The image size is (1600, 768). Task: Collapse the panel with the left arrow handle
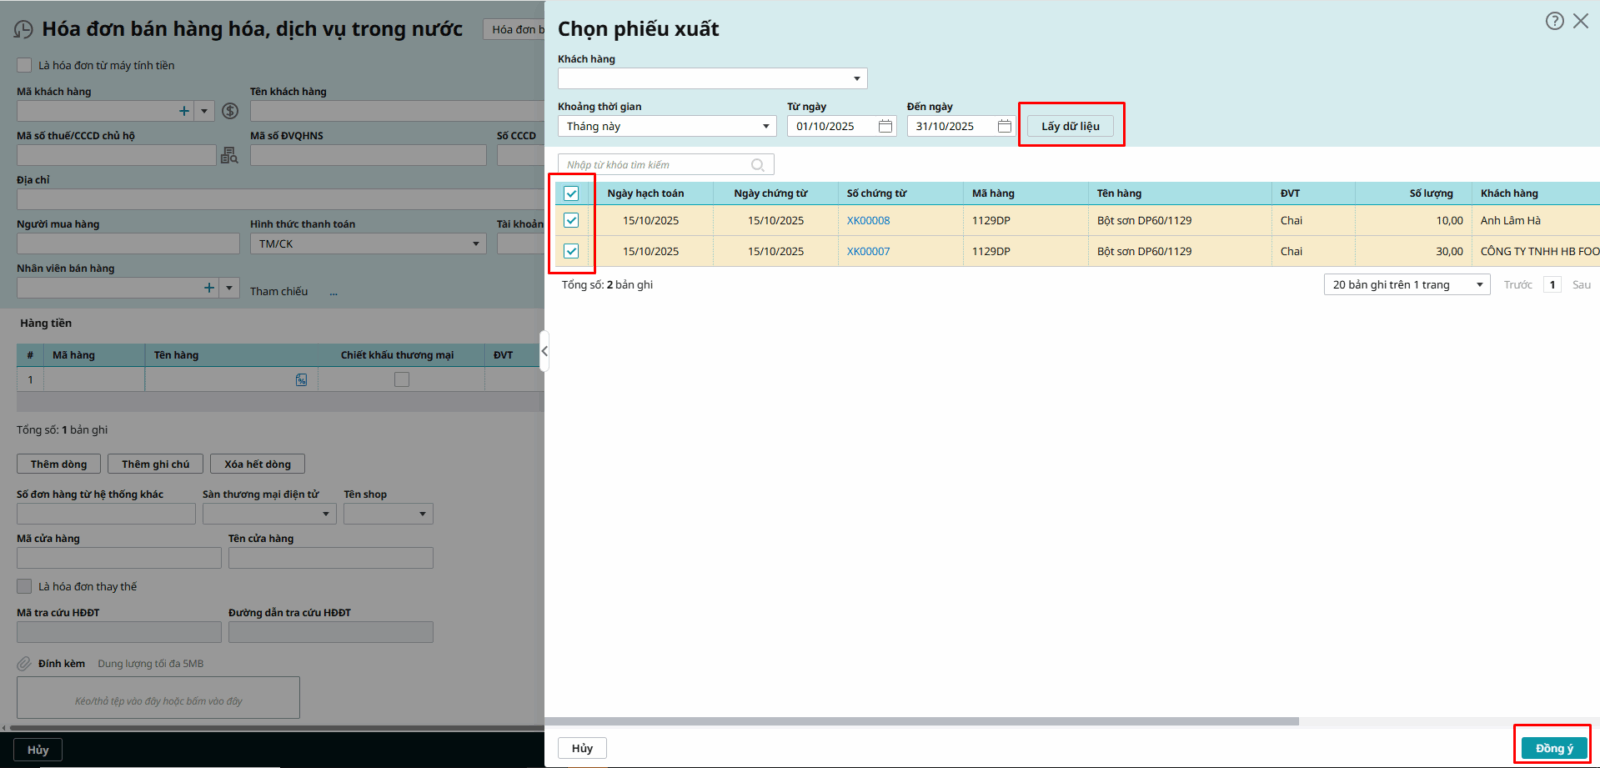544,351
